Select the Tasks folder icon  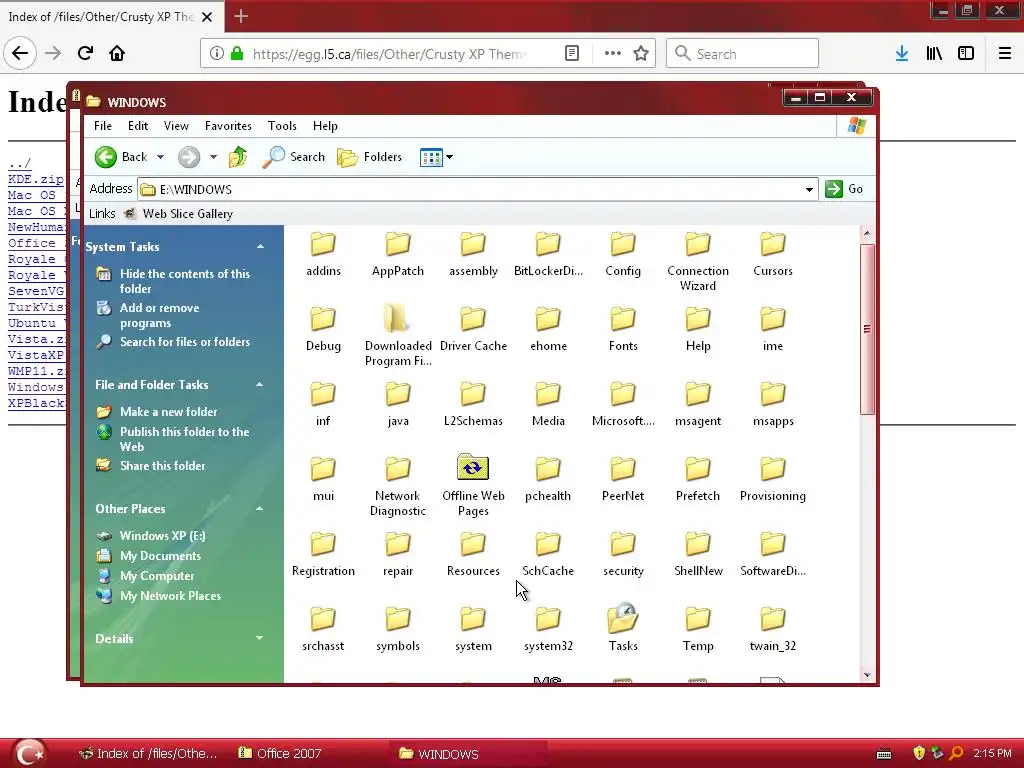(622, 618)
